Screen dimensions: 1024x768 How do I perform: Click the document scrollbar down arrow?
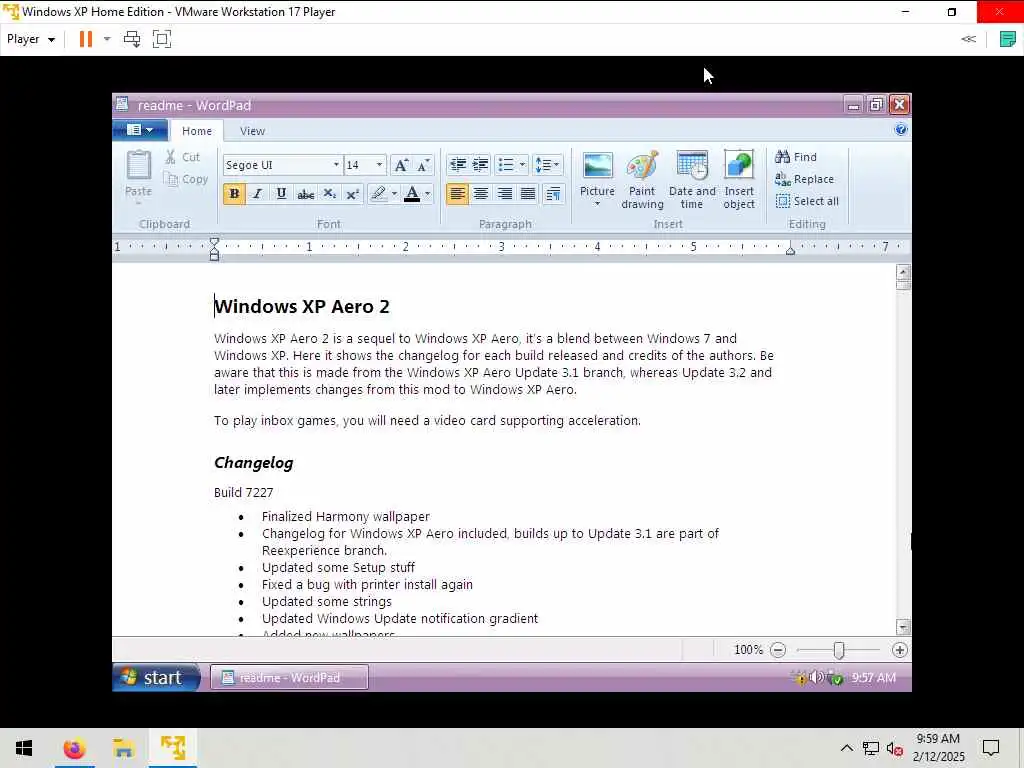pyautogui.click(x=903, y=627)
